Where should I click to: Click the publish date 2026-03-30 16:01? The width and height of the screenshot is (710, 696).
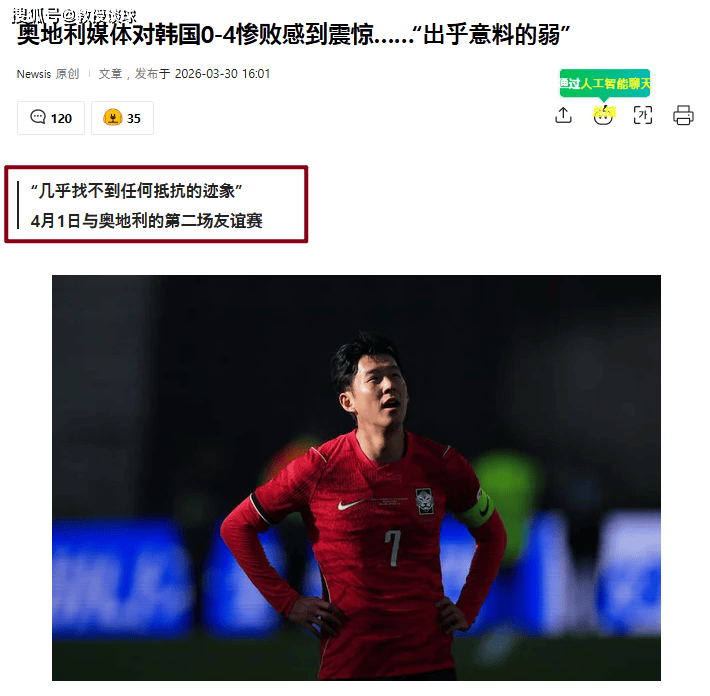point(222,74)
